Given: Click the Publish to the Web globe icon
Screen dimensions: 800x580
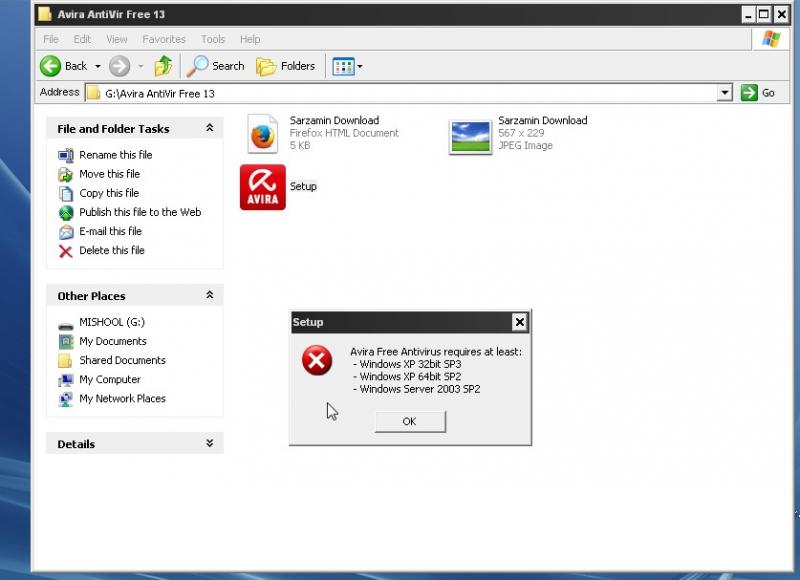Looking at the screenshot, I should pyautogui.click(x=66, y=213).
